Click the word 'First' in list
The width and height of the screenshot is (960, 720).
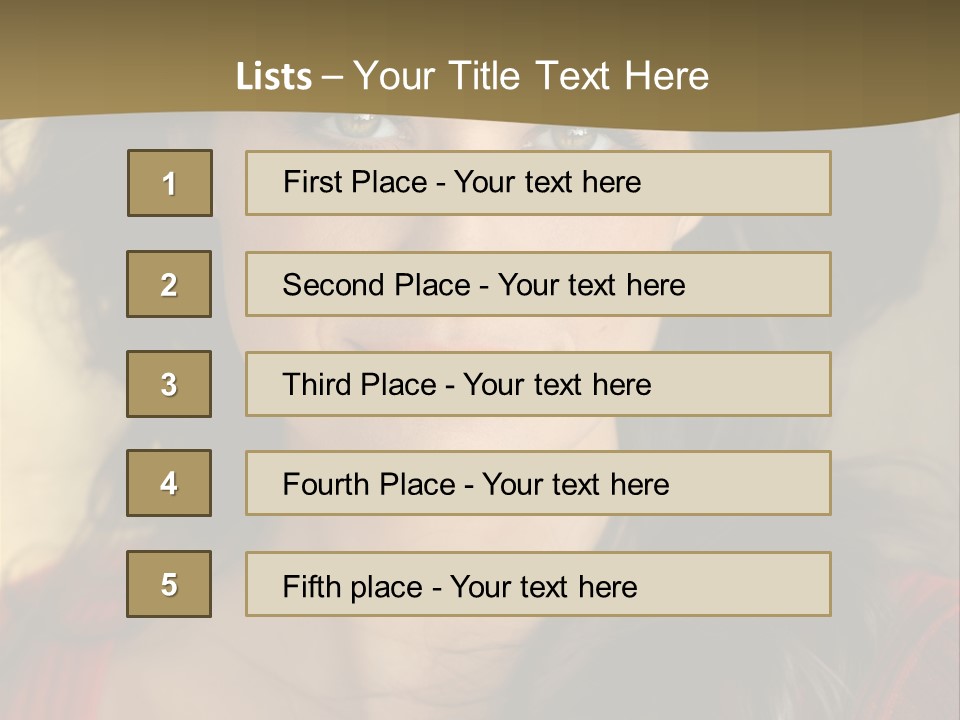click(312, 182)
